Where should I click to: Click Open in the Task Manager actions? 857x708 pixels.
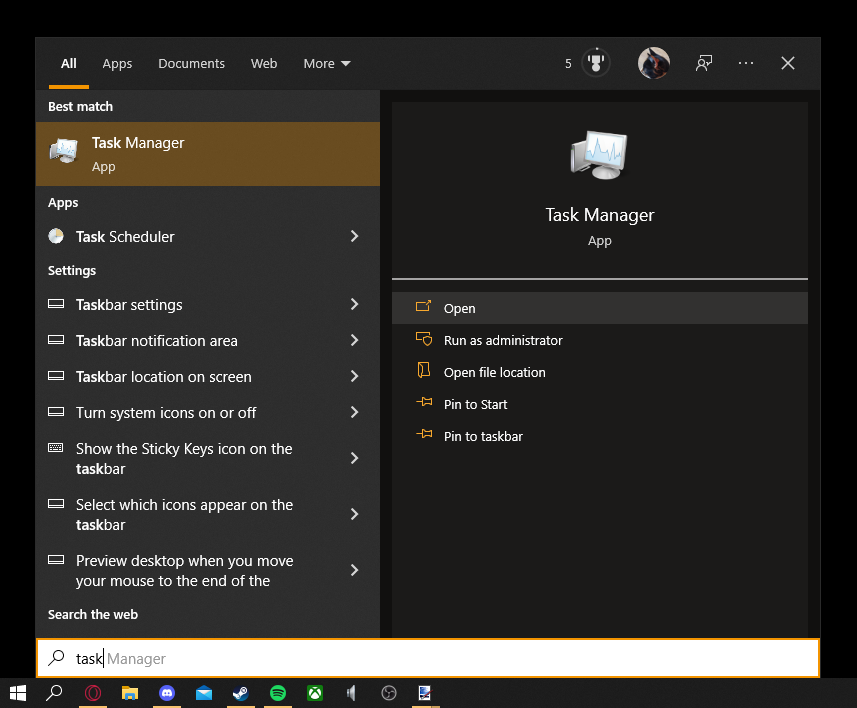(600, 308)
